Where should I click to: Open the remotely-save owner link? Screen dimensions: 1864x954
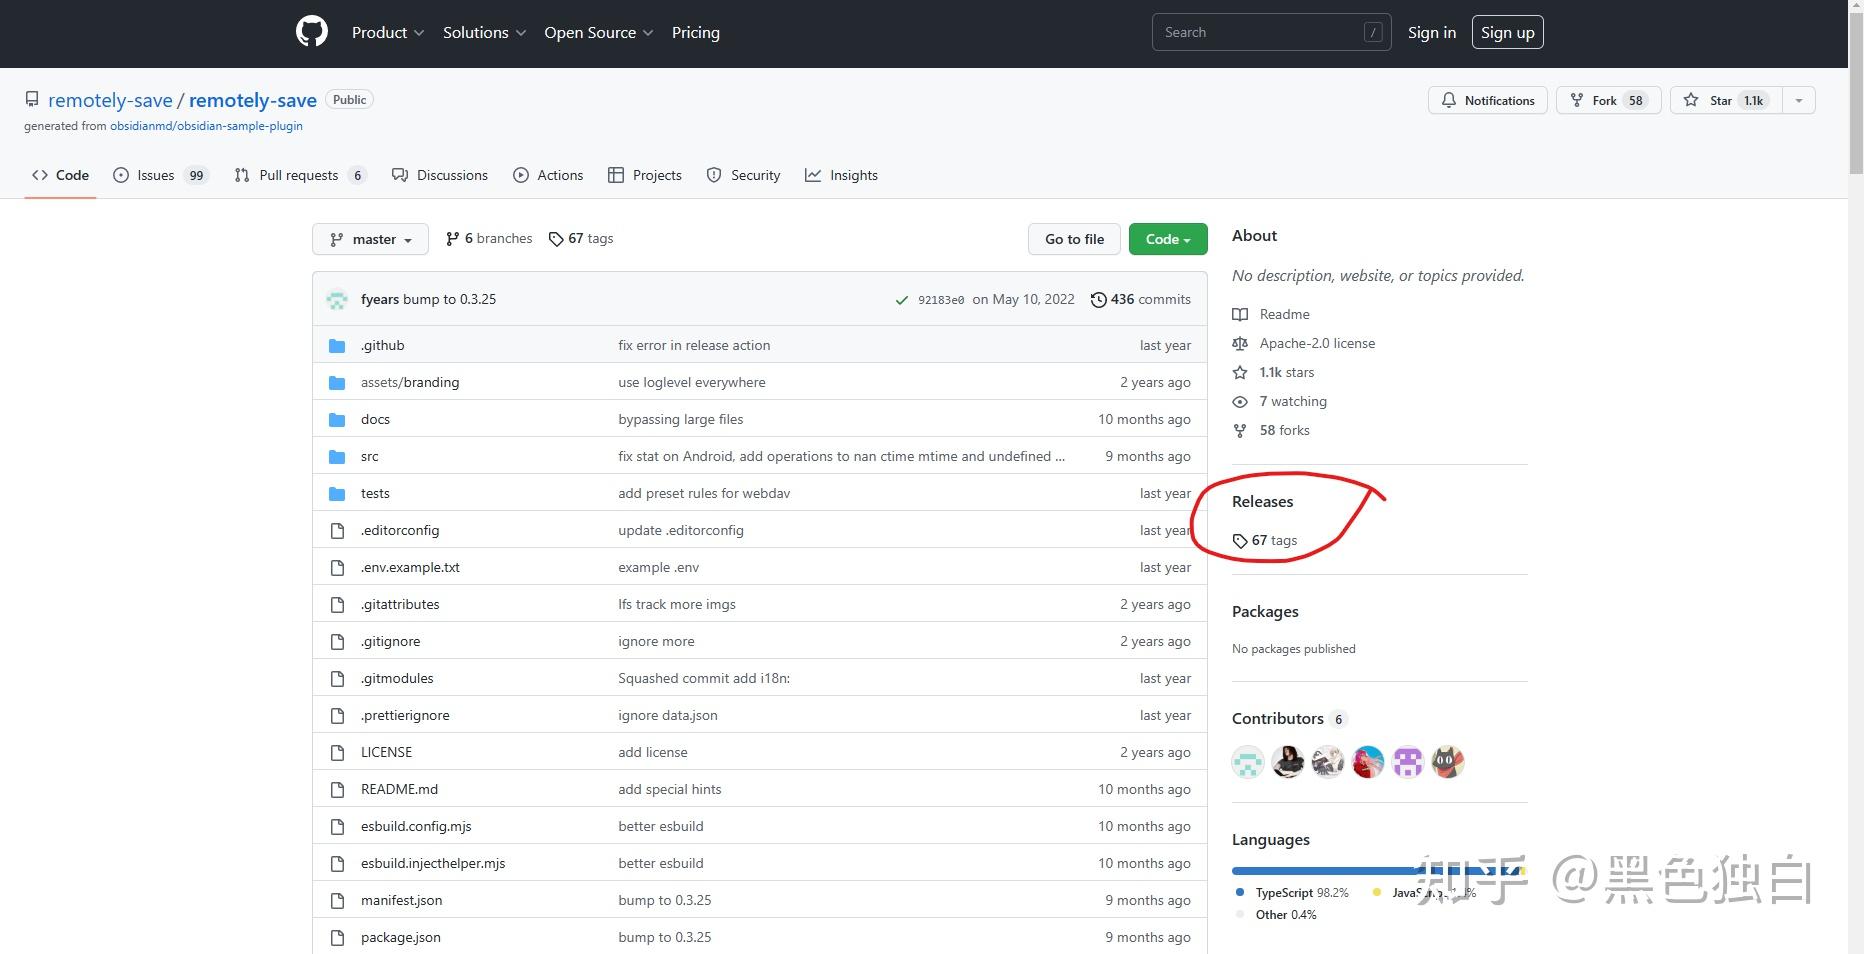[x=110, y=100]
